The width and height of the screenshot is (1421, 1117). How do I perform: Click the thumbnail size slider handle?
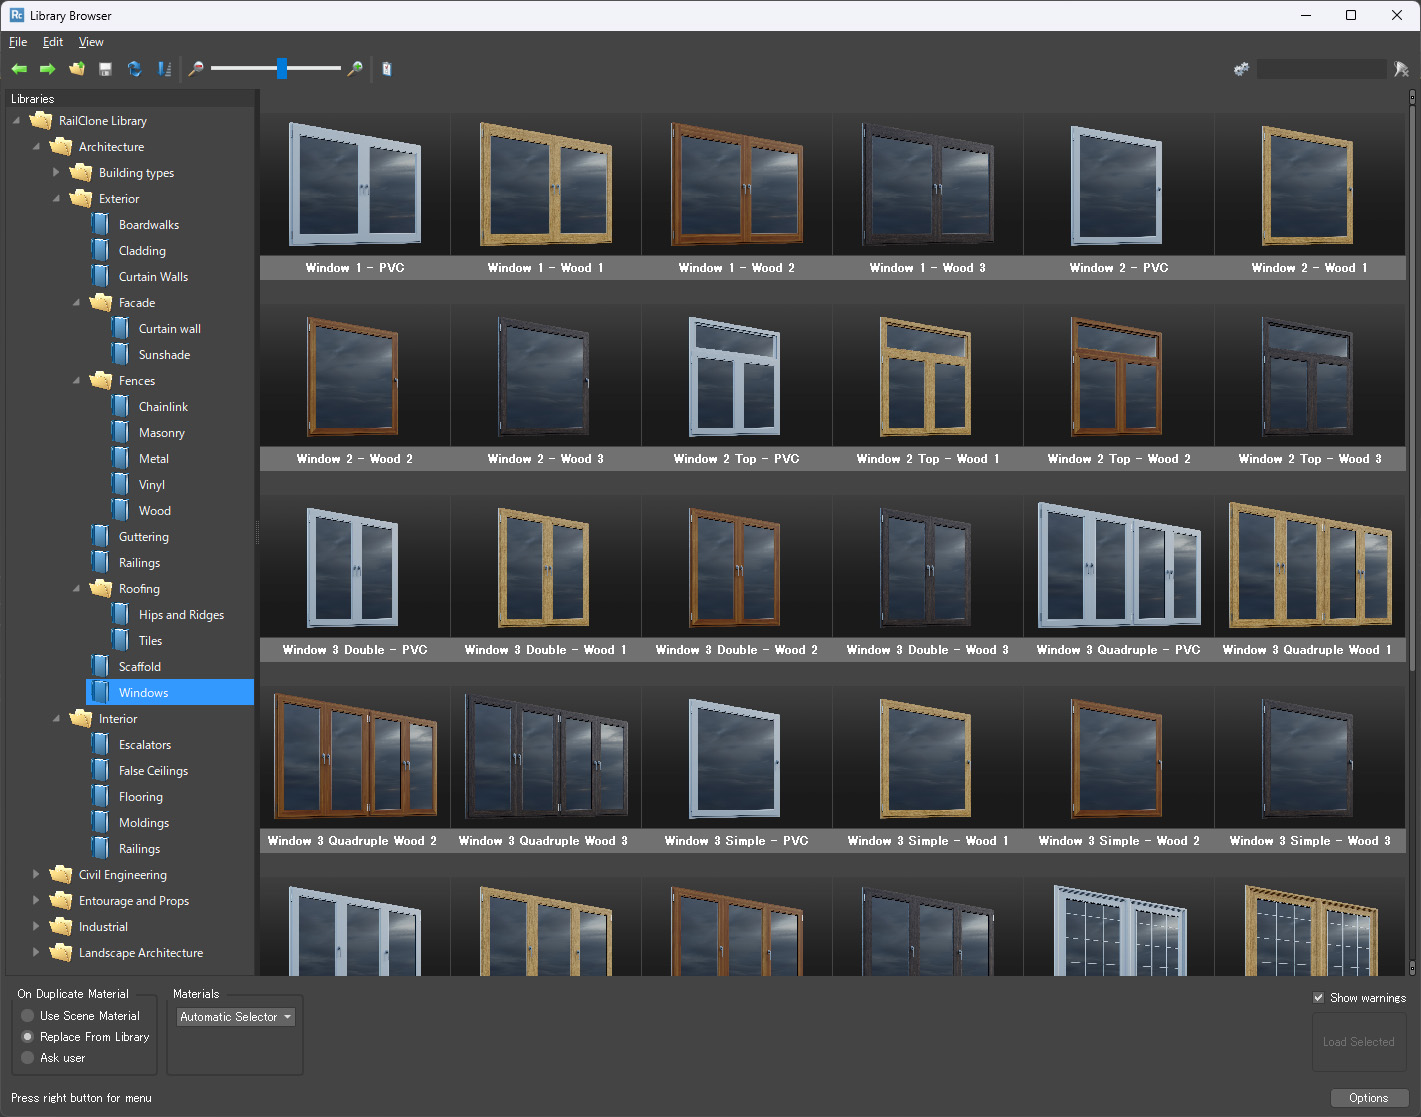tap(282, 68)
